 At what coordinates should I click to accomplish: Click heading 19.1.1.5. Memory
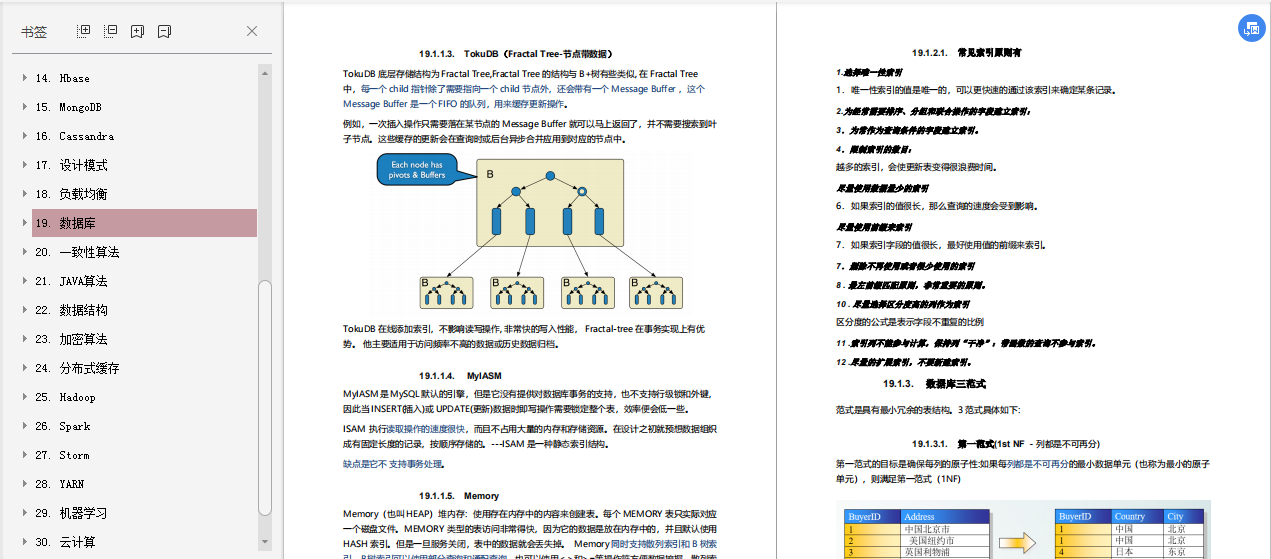point(459,495)
